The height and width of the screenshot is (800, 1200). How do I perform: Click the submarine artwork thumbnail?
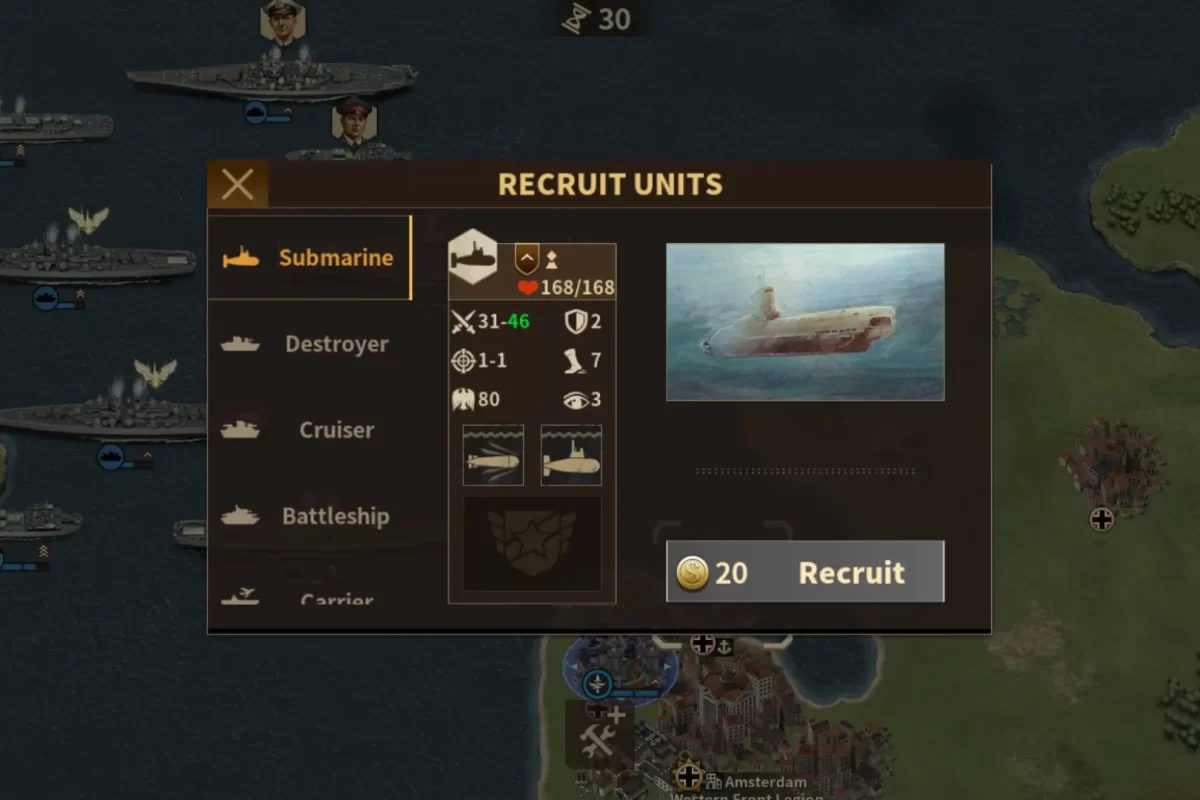point(805,322)
